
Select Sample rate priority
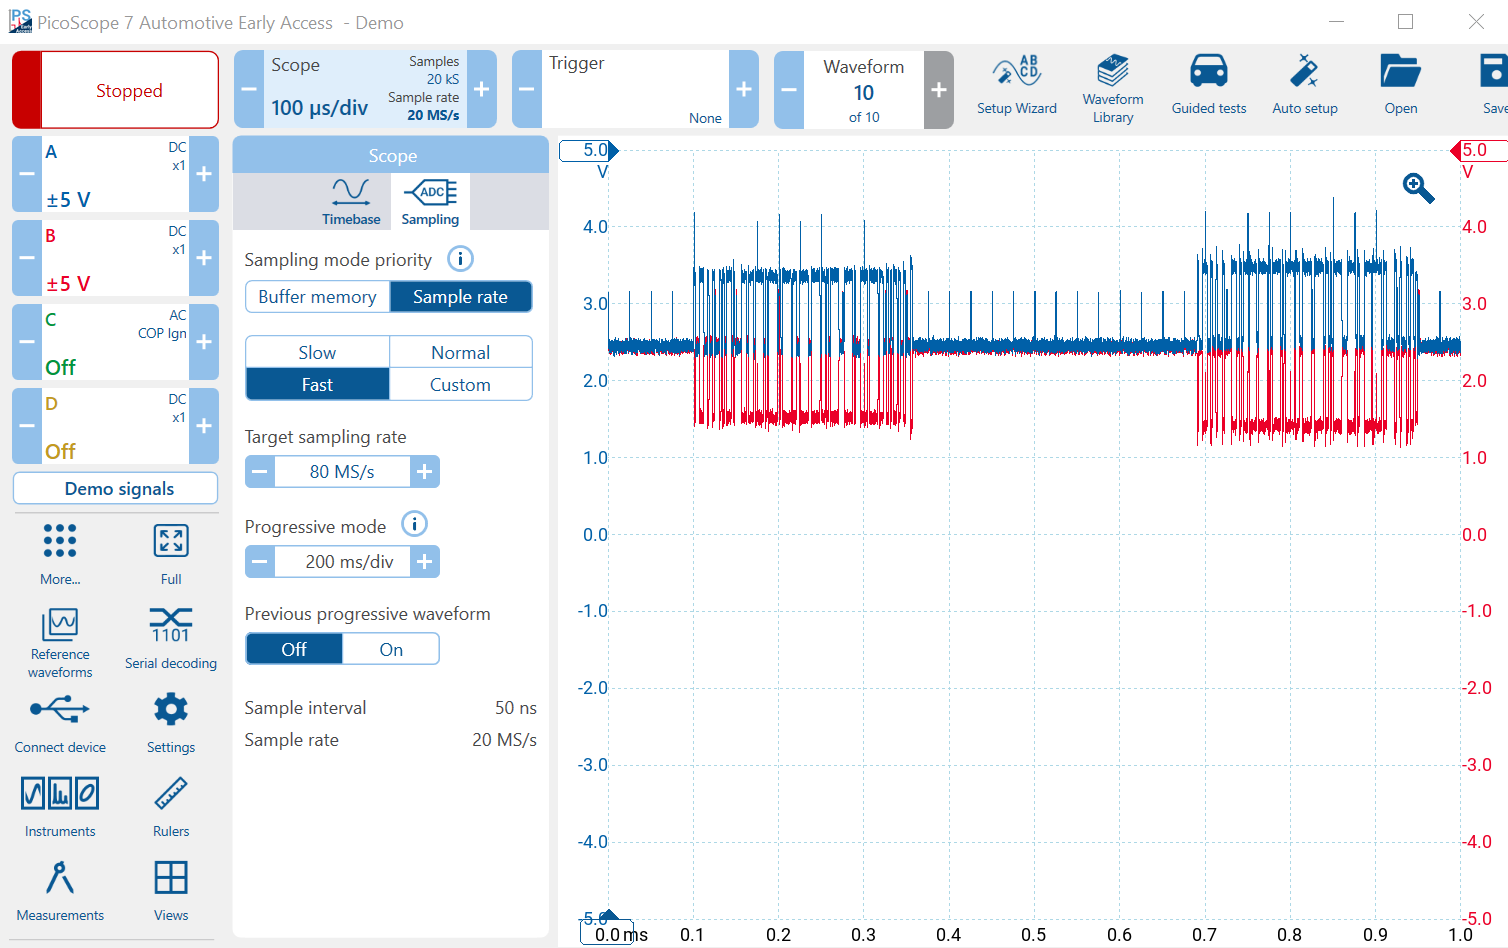(x=460, y=297)
